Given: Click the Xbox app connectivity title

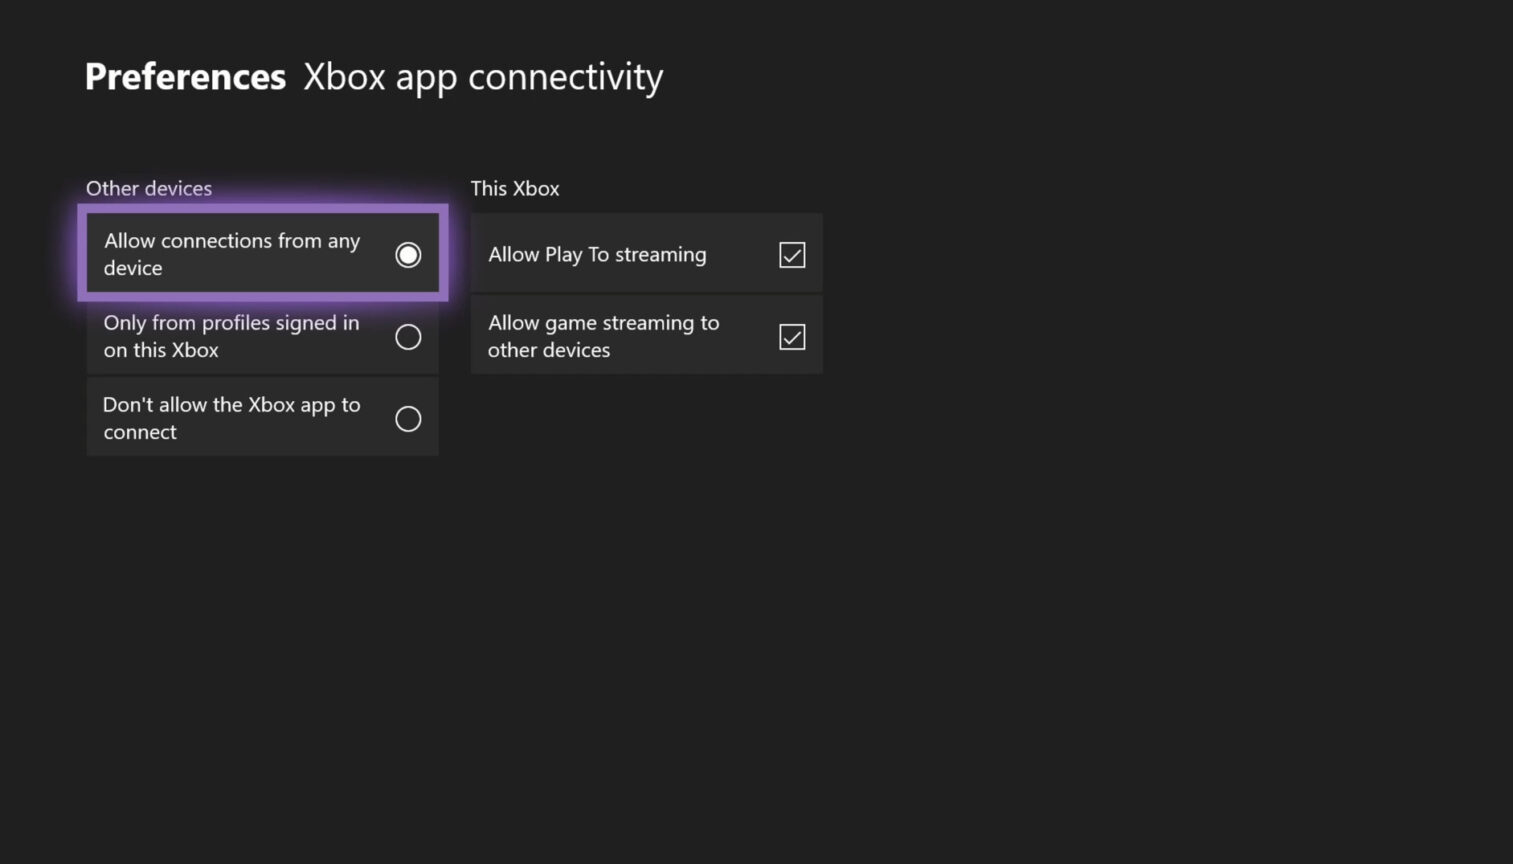Looking at the screenshot, I should click(482, 76).
